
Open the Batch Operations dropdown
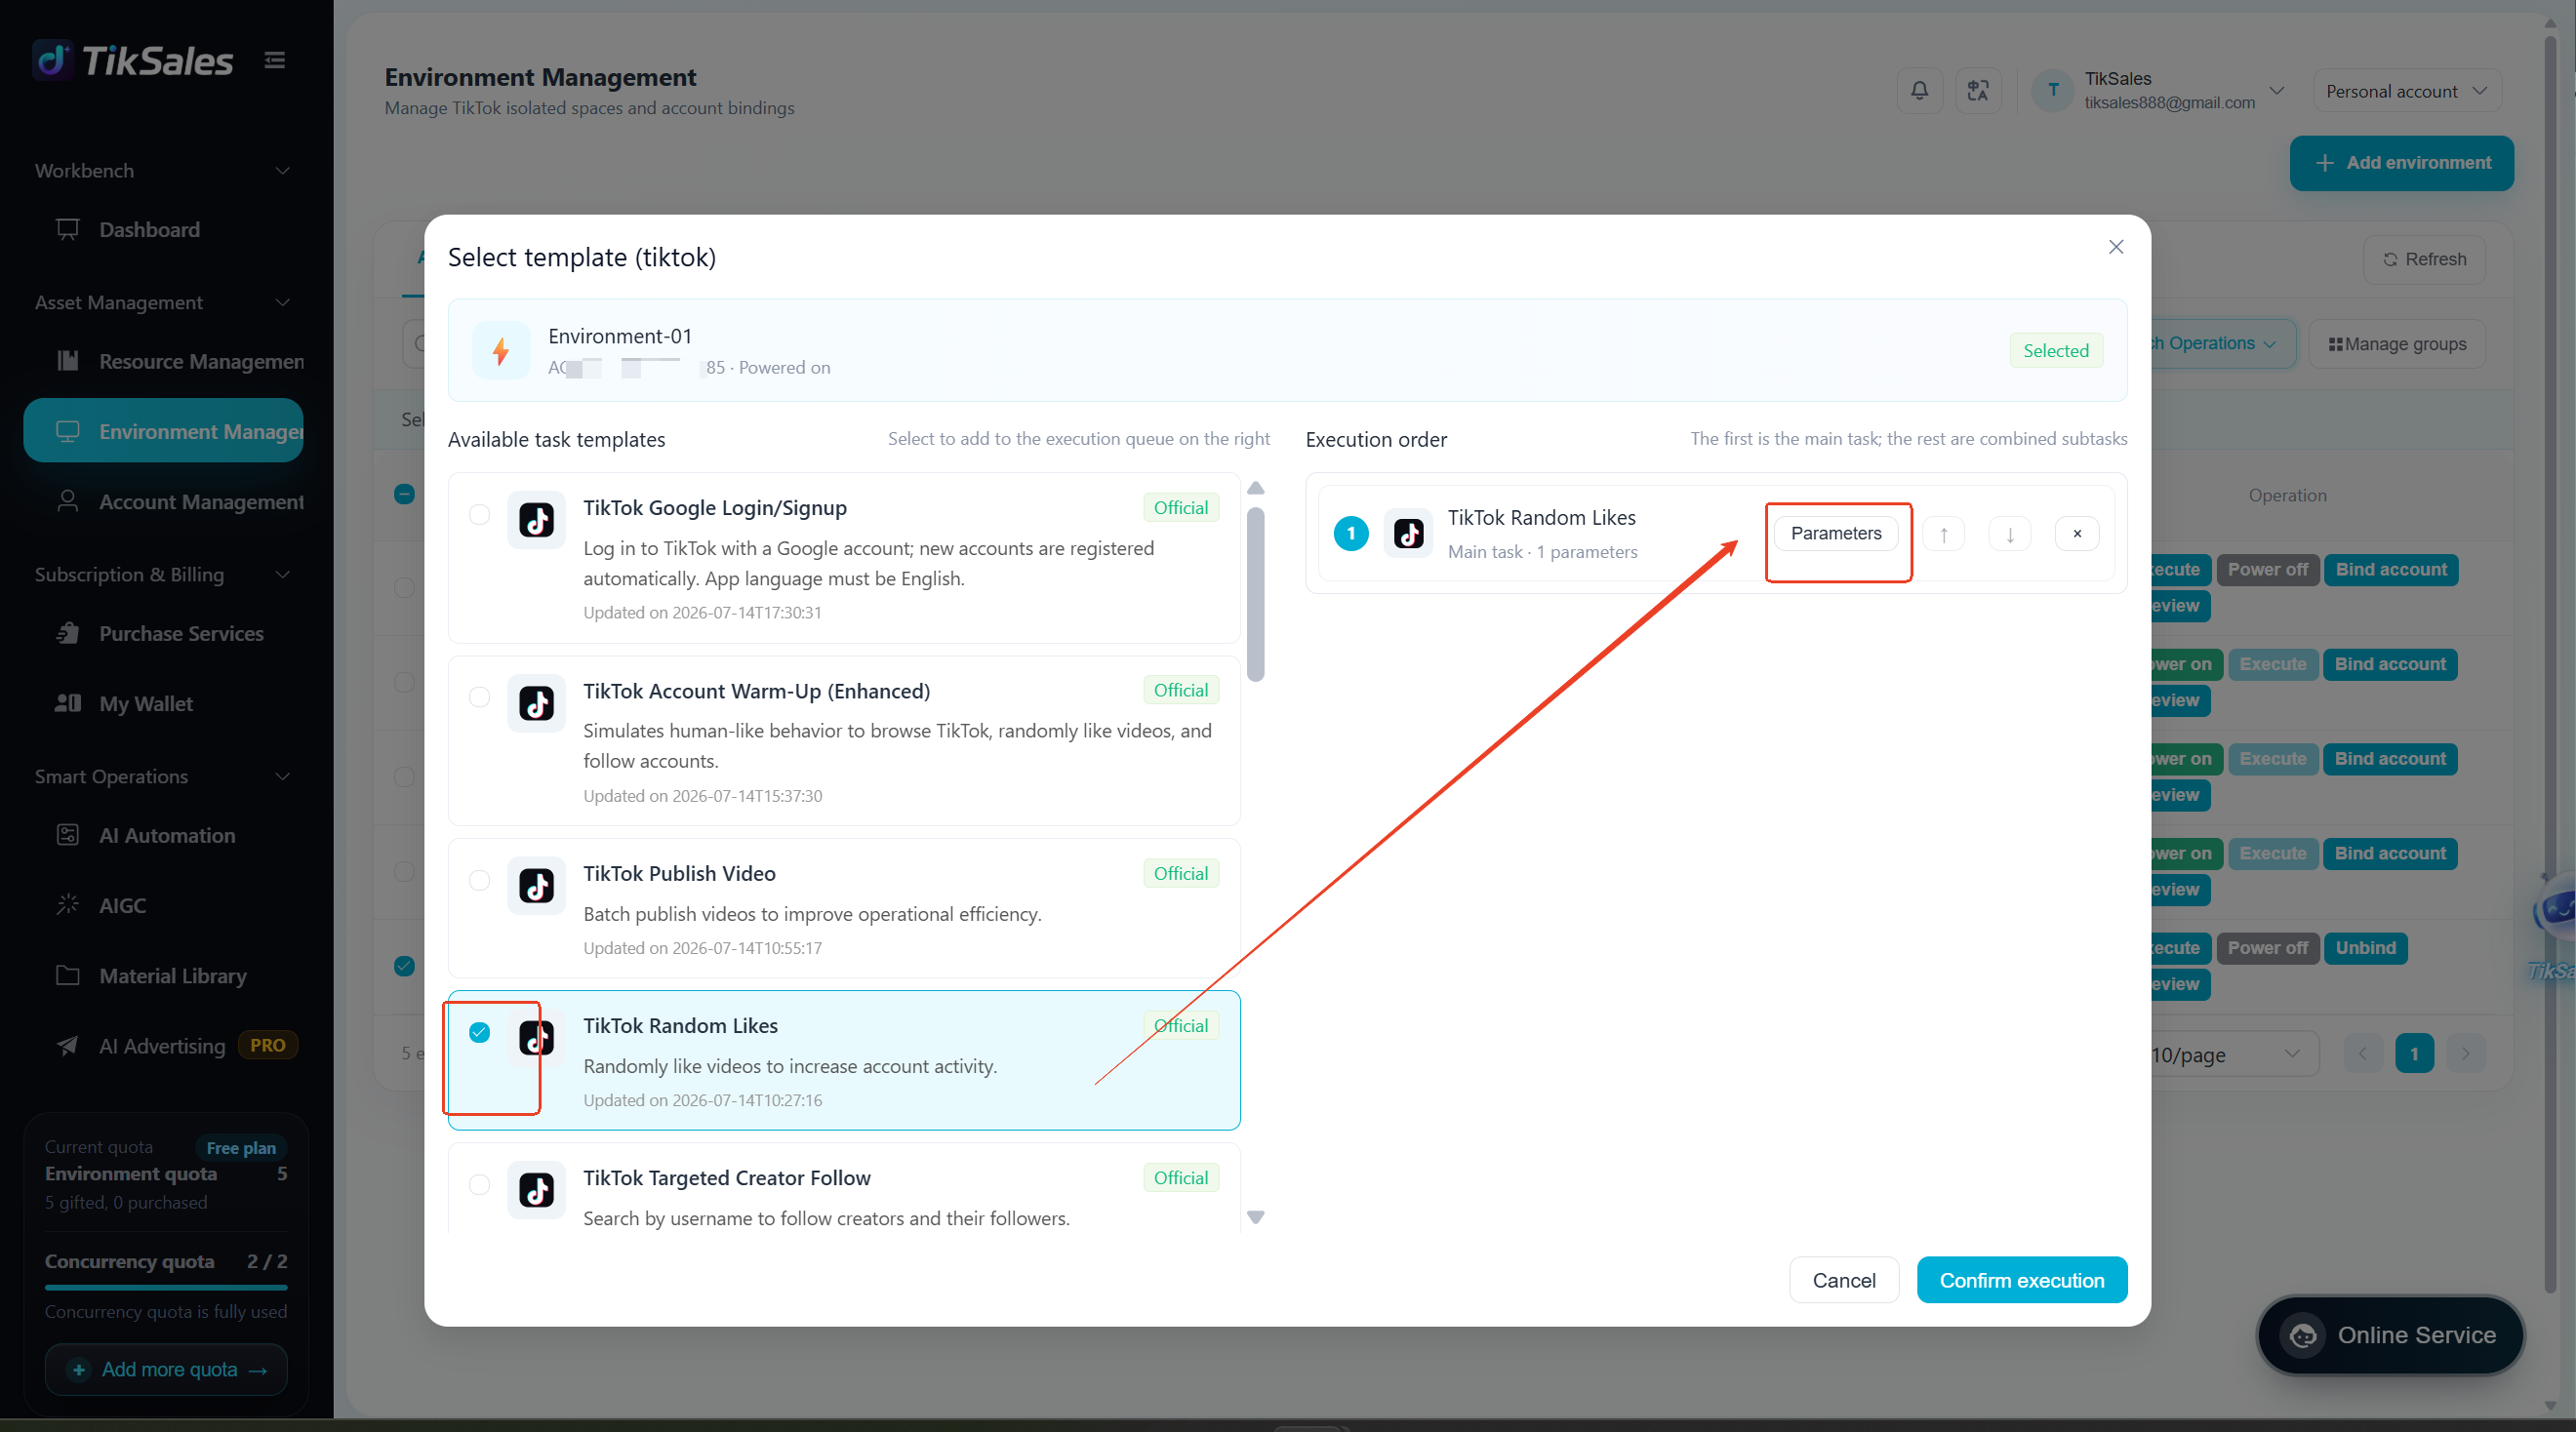pos(2222,344)
